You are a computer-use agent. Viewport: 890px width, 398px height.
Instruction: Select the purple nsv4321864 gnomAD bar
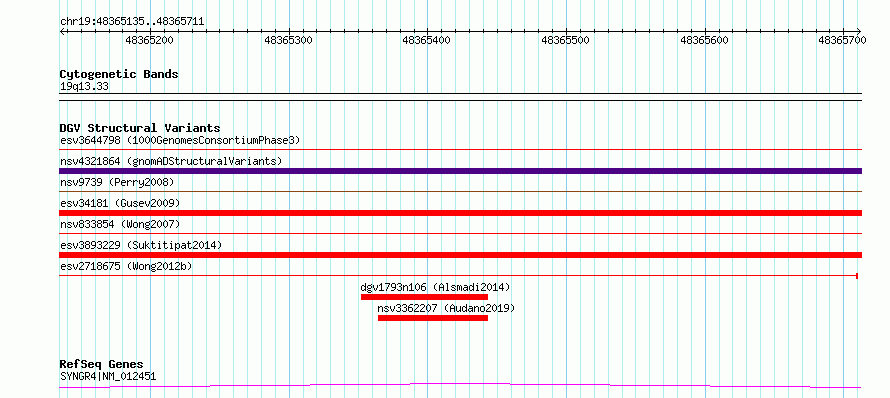pos(461,171)
